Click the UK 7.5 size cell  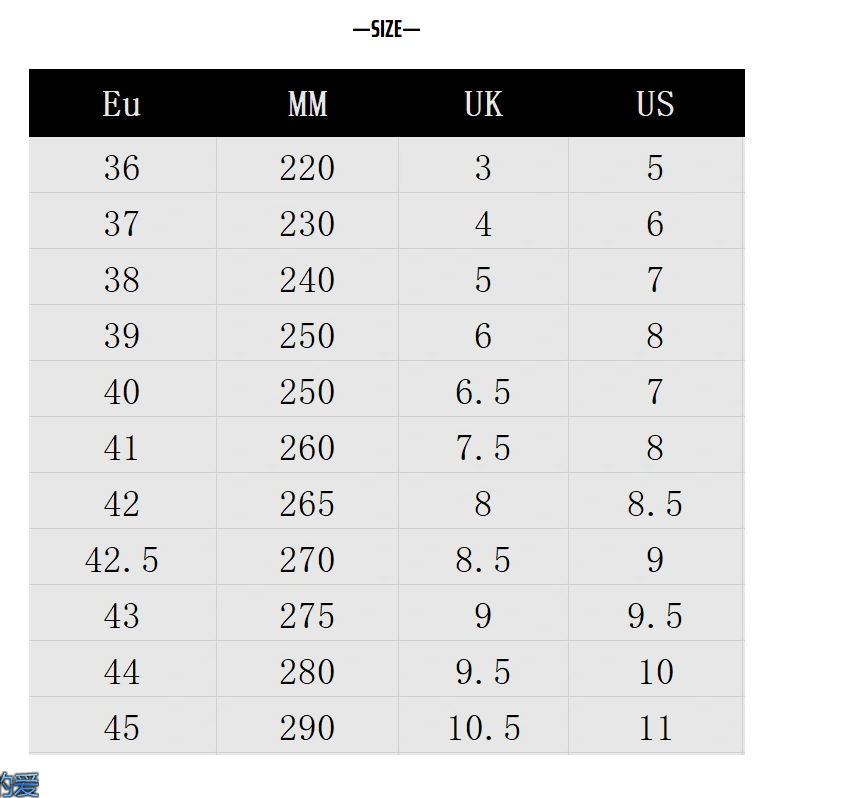(483, 447)
